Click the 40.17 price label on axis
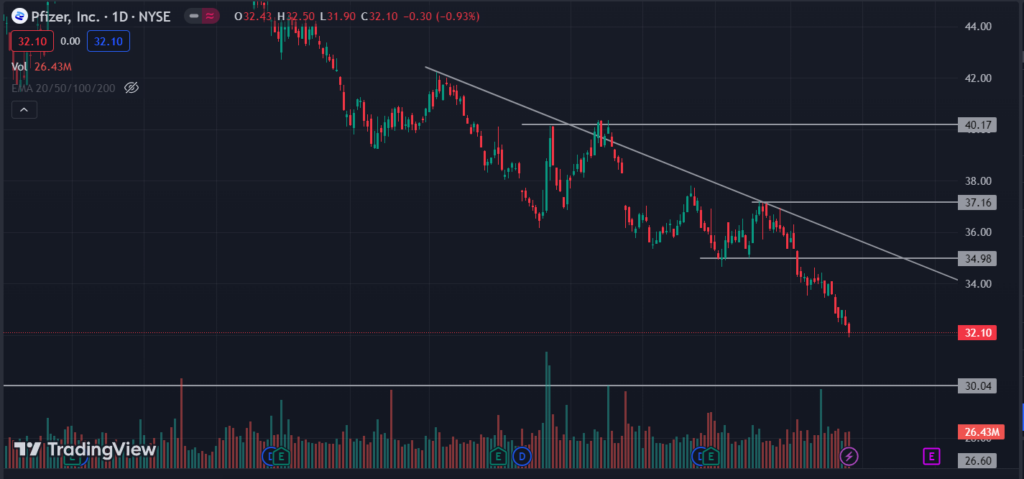 click(977, 124)
